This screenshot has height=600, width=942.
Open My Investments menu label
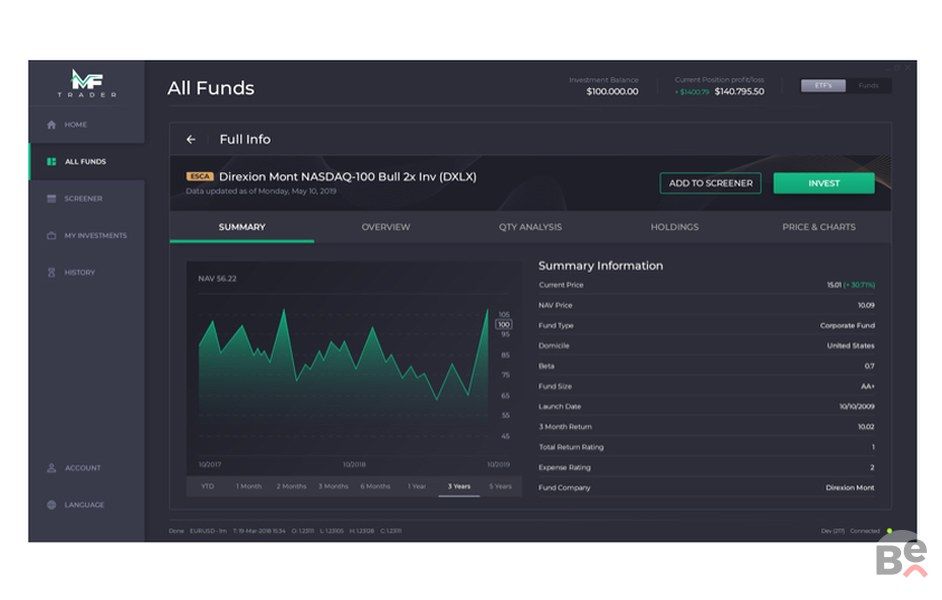coord(96,235)
